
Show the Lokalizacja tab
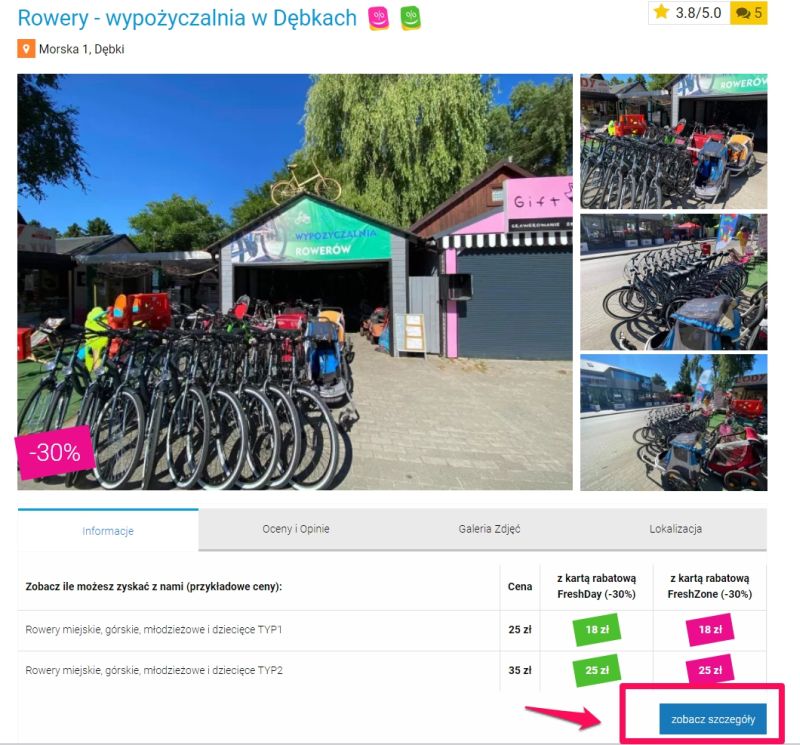[x=675, y=529]
